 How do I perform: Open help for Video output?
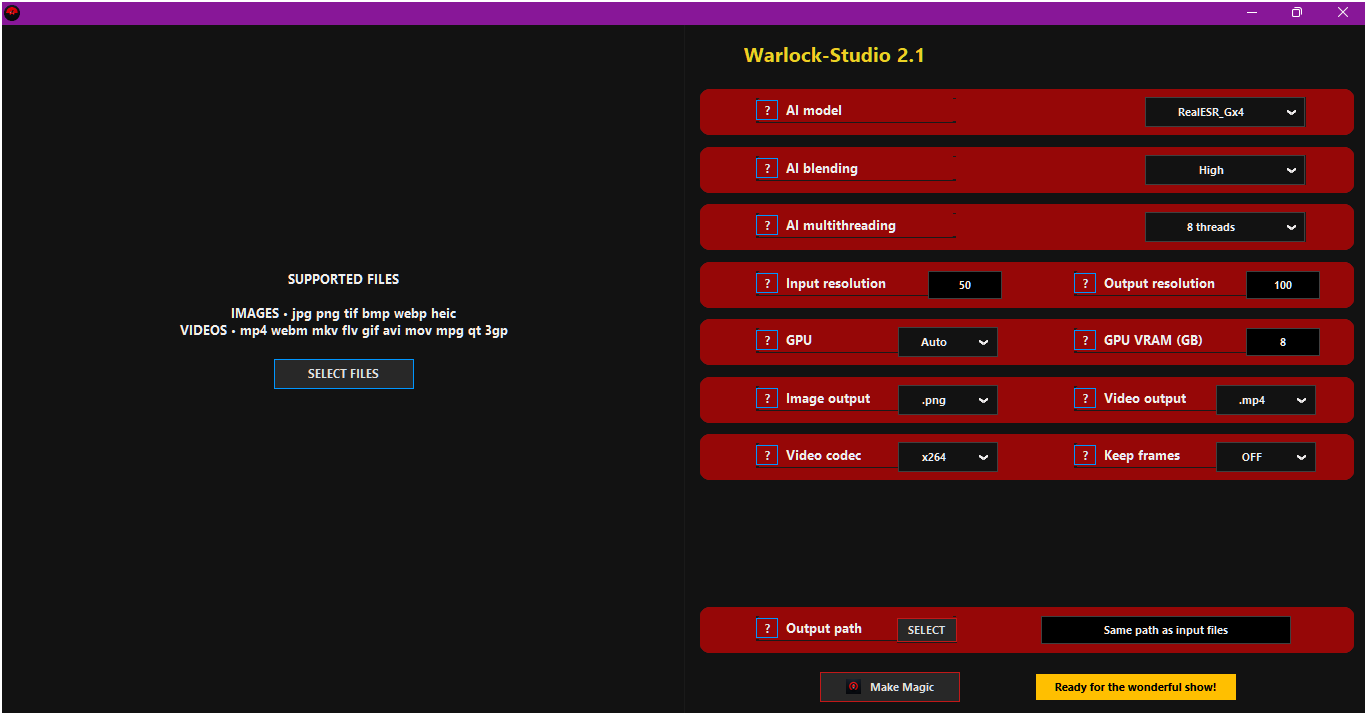pyautogui.click(x=1085, y=399)
